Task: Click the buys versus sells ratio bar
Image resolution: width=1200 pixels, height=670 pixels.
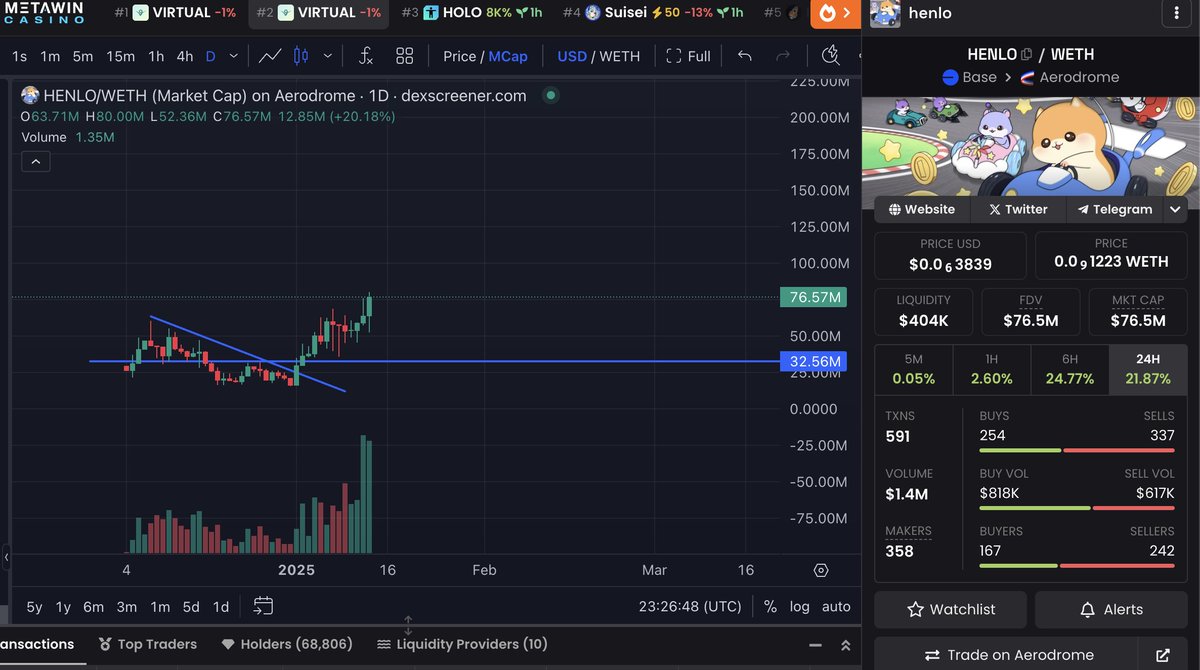Action: click(1076, 451)
